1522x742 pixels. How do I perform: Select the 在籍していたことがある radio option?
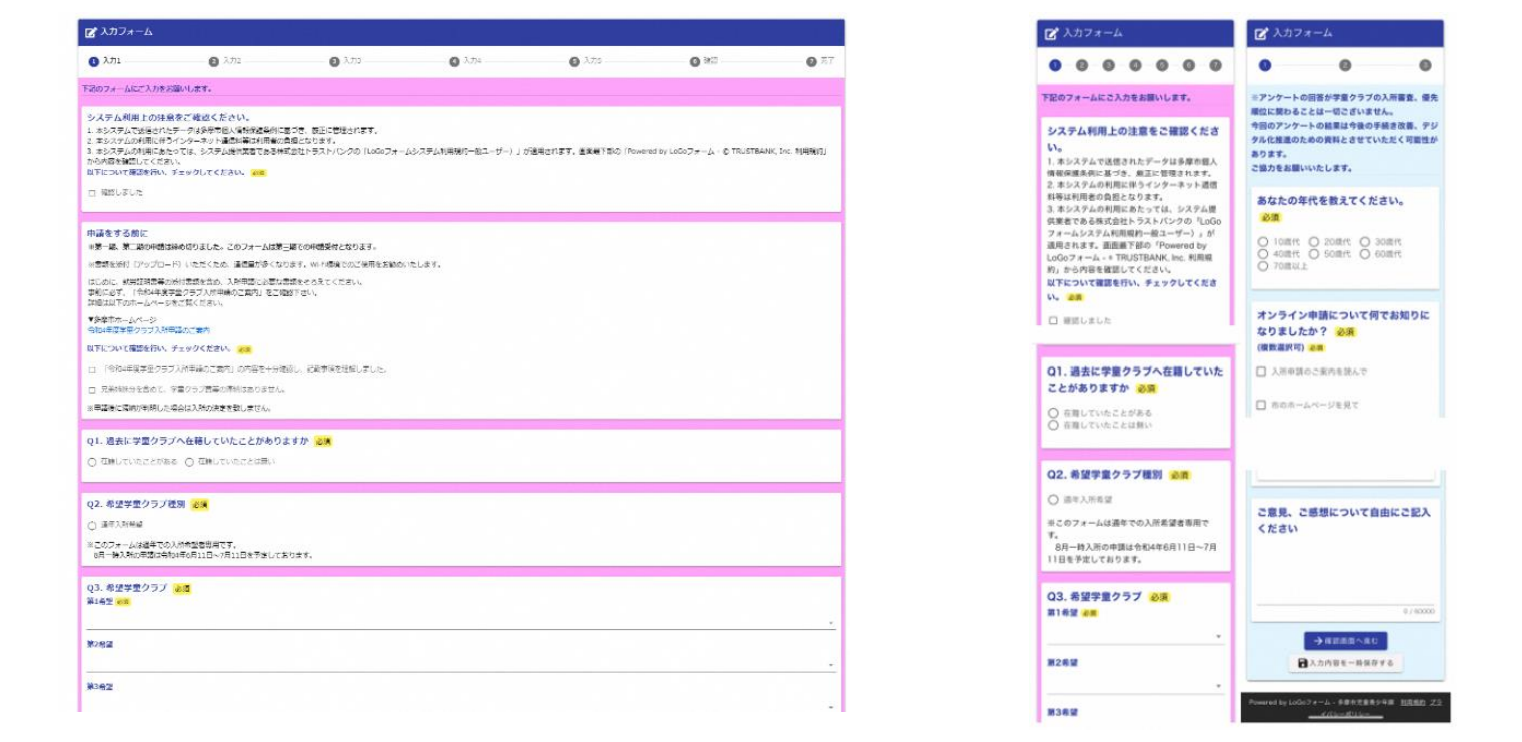pos(89,464)
